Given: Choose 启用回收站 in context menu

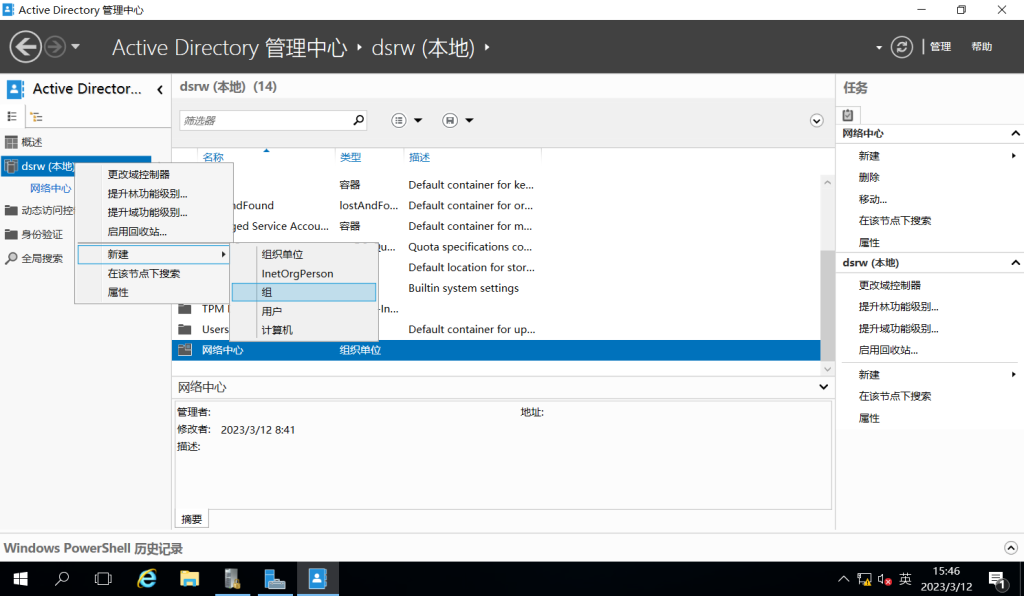Looking at the screenshot, I should tap(137, 231).
